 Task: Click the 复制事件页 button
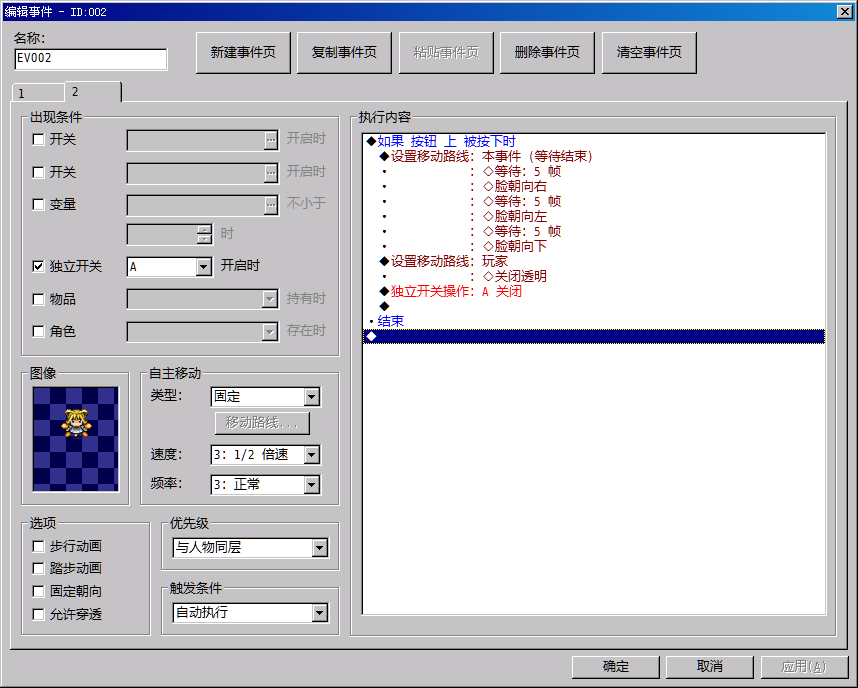[x=344, y=53]
